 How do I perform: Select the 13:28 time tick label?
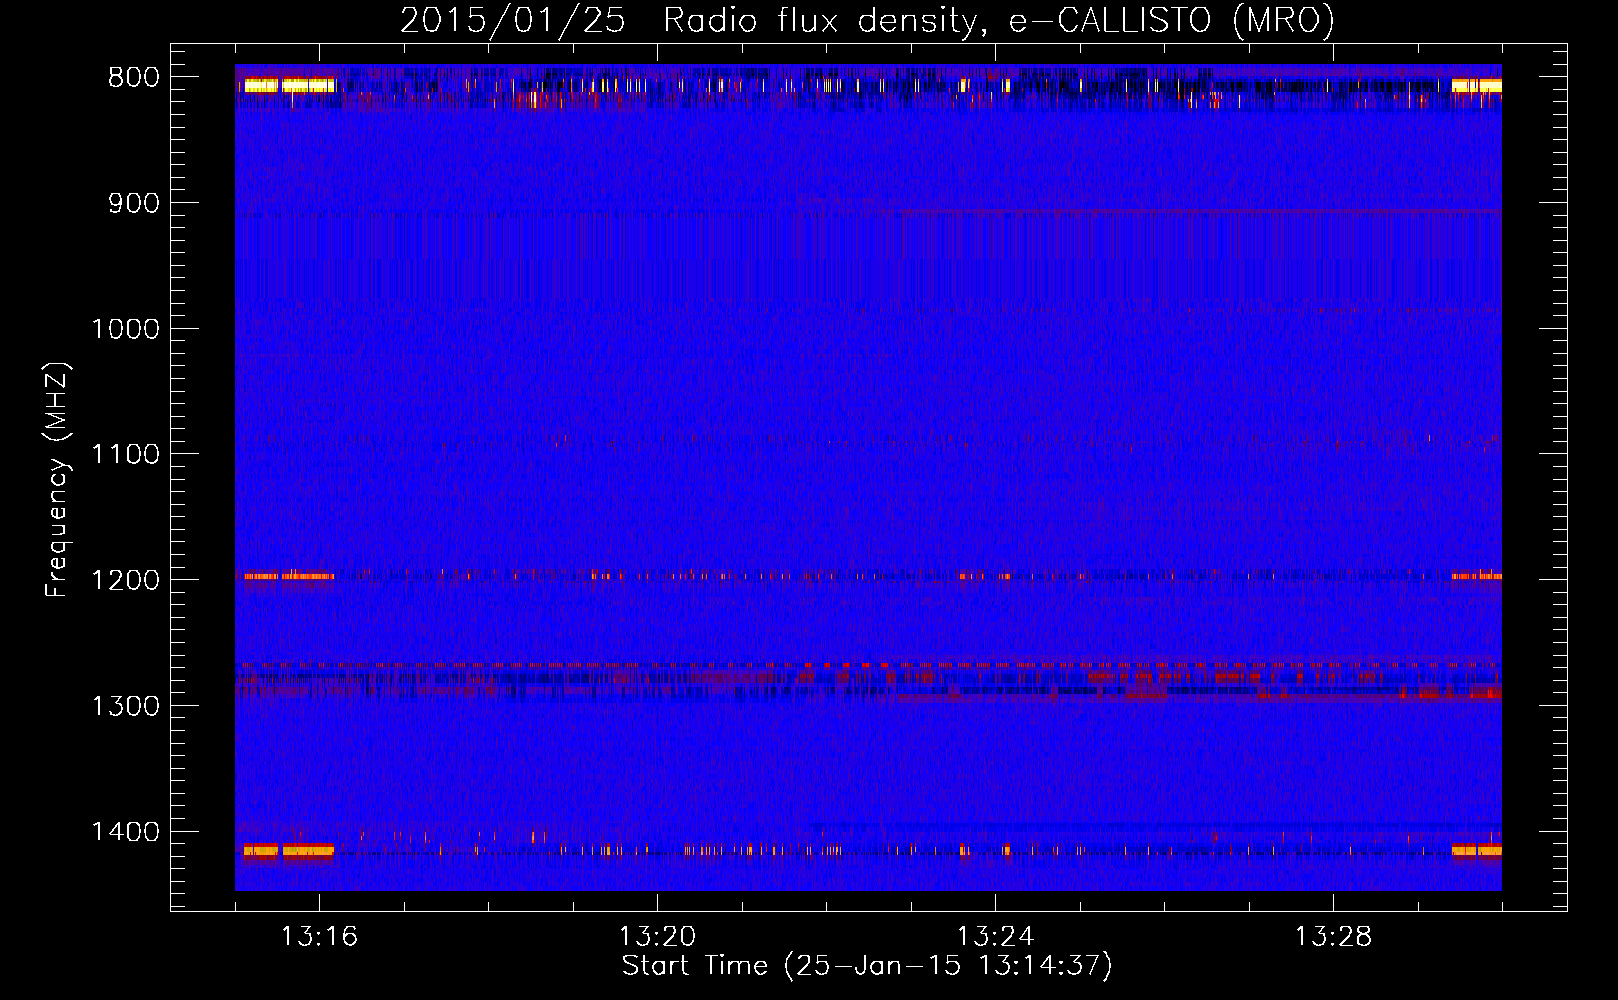click(x=1333, y=937)
